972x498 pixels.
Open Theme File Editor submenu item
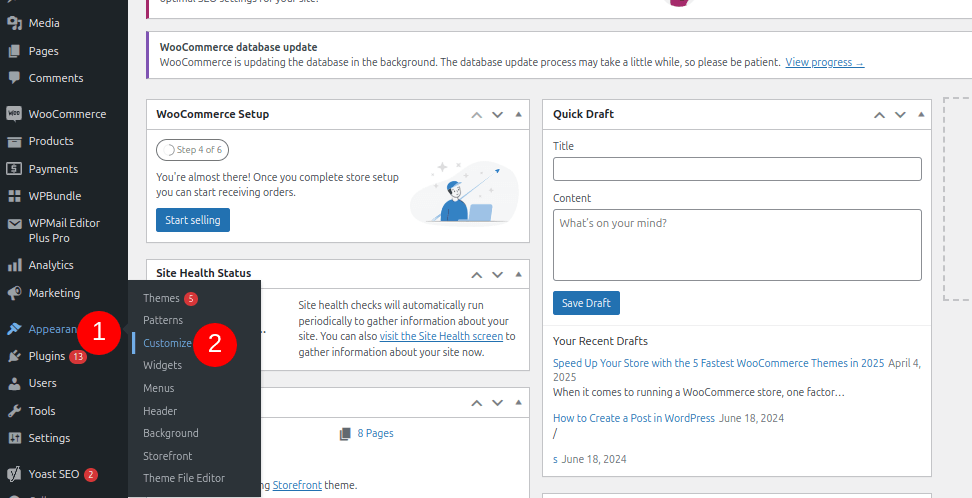tap(183, 478)
